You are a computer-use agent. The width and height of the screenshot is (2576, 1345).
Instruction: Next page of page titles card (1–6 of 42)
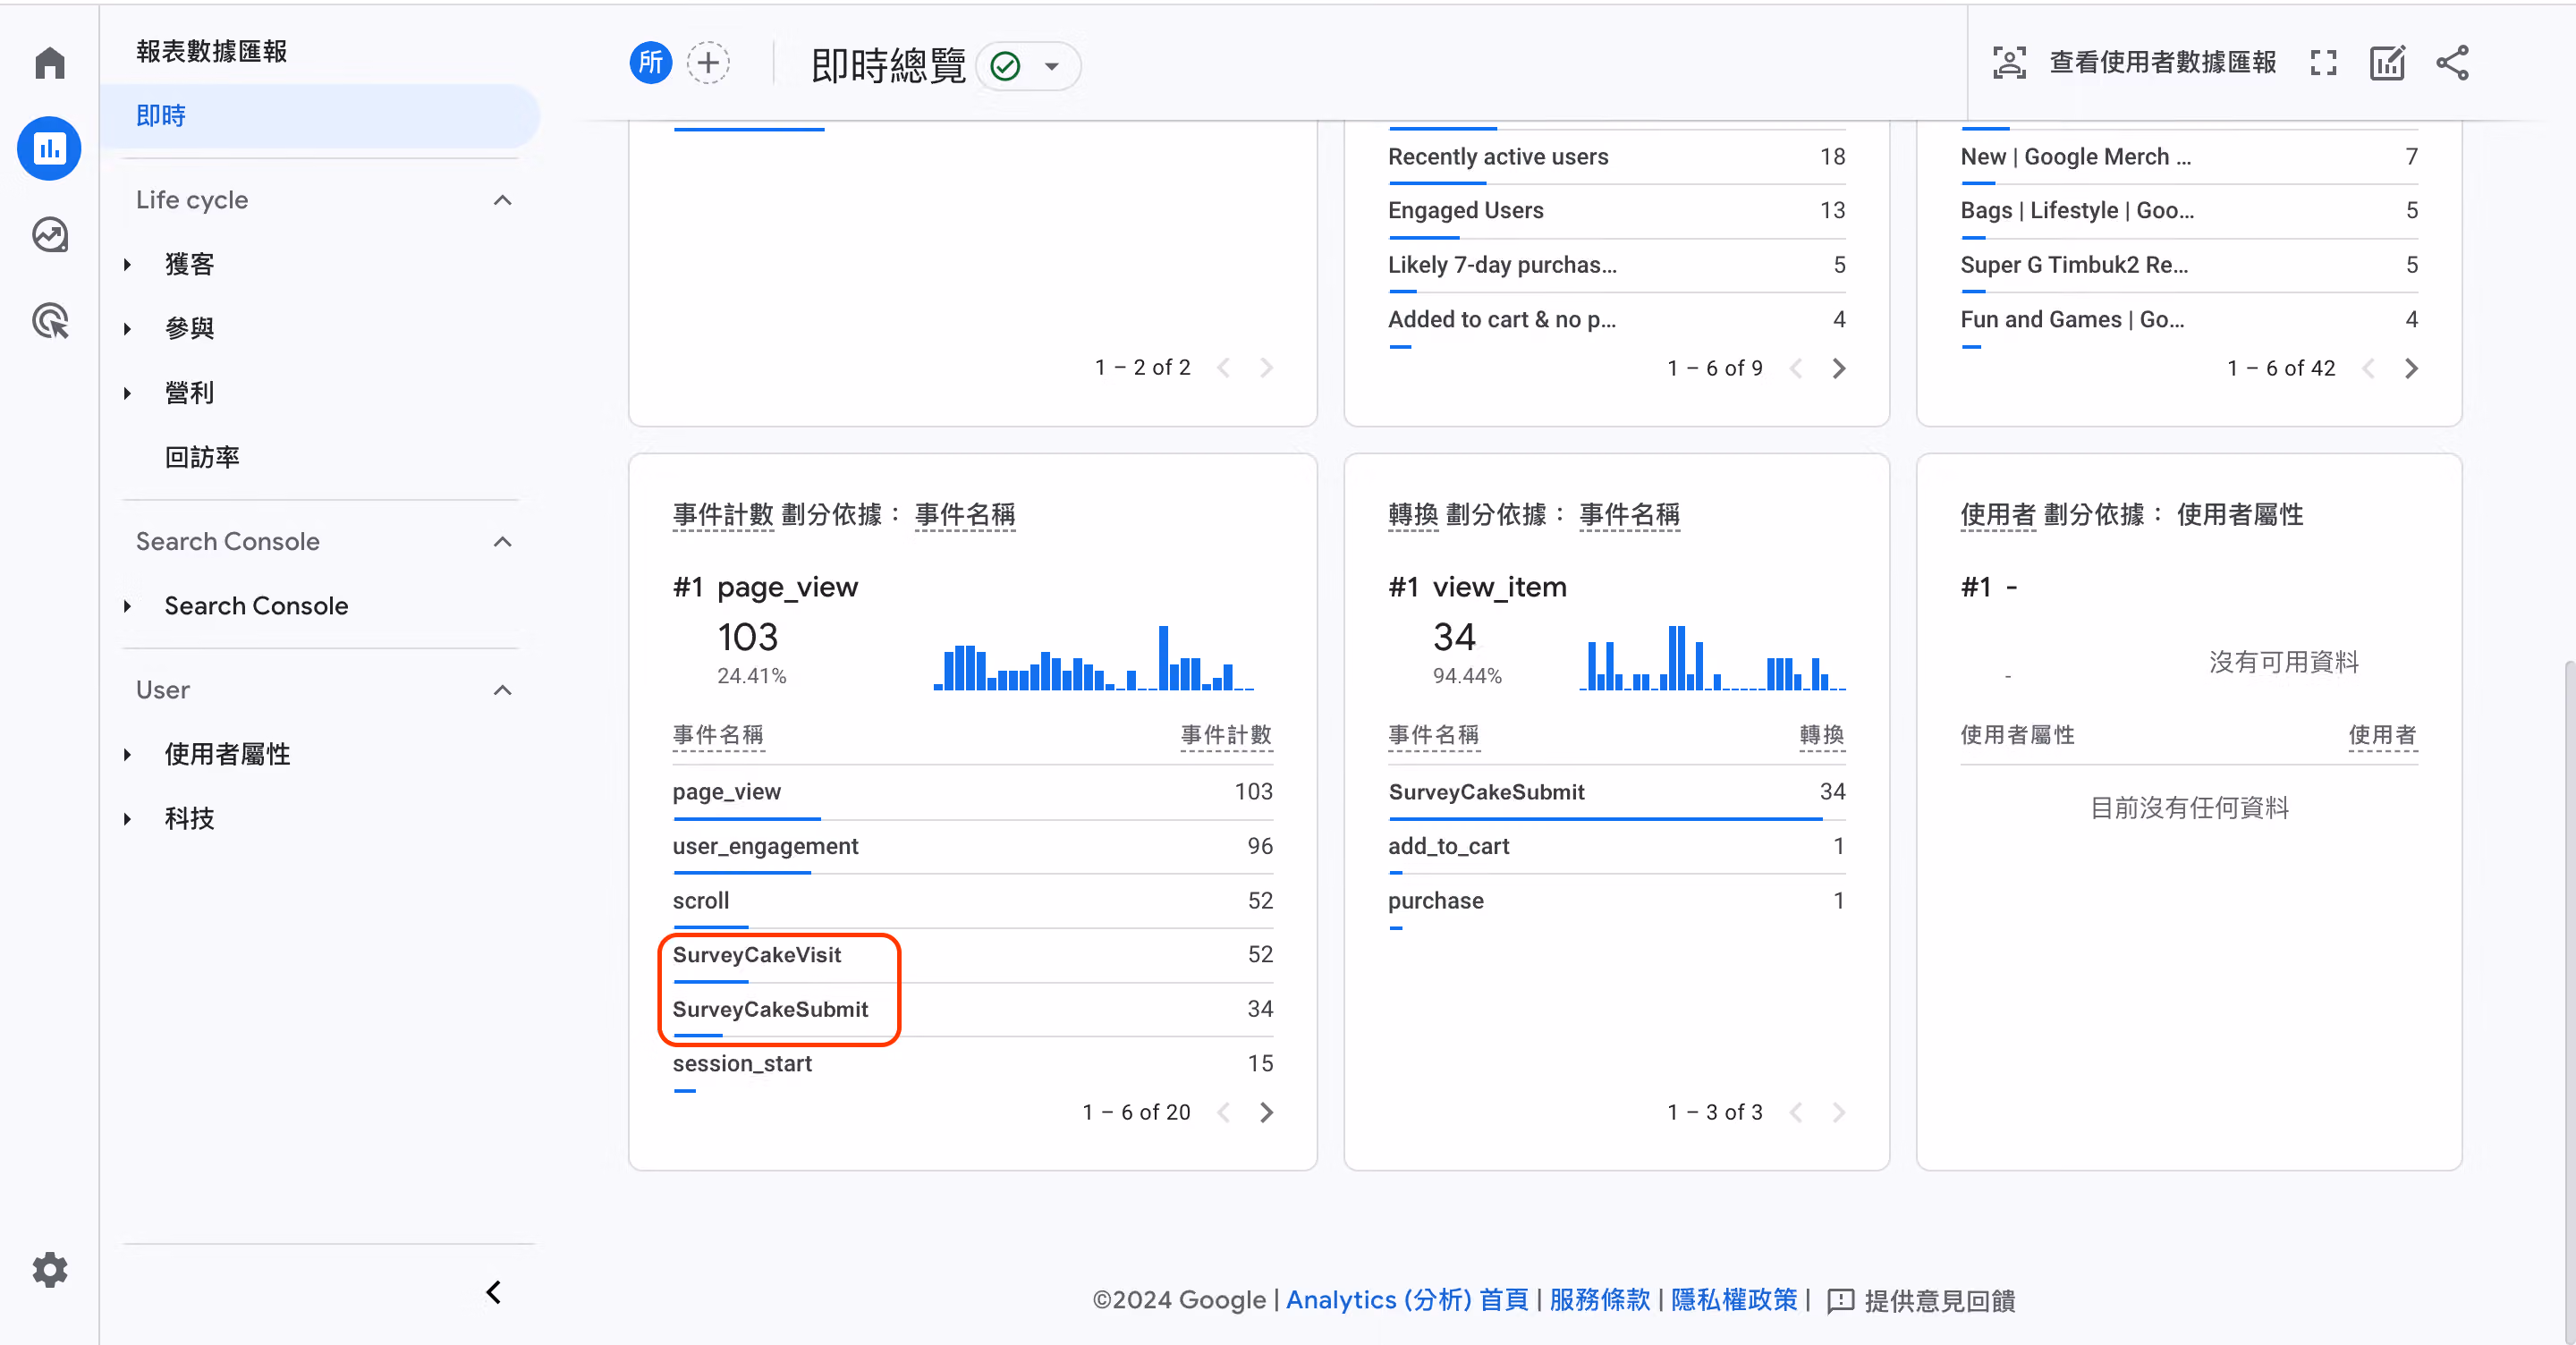[x=2411, y=368]
